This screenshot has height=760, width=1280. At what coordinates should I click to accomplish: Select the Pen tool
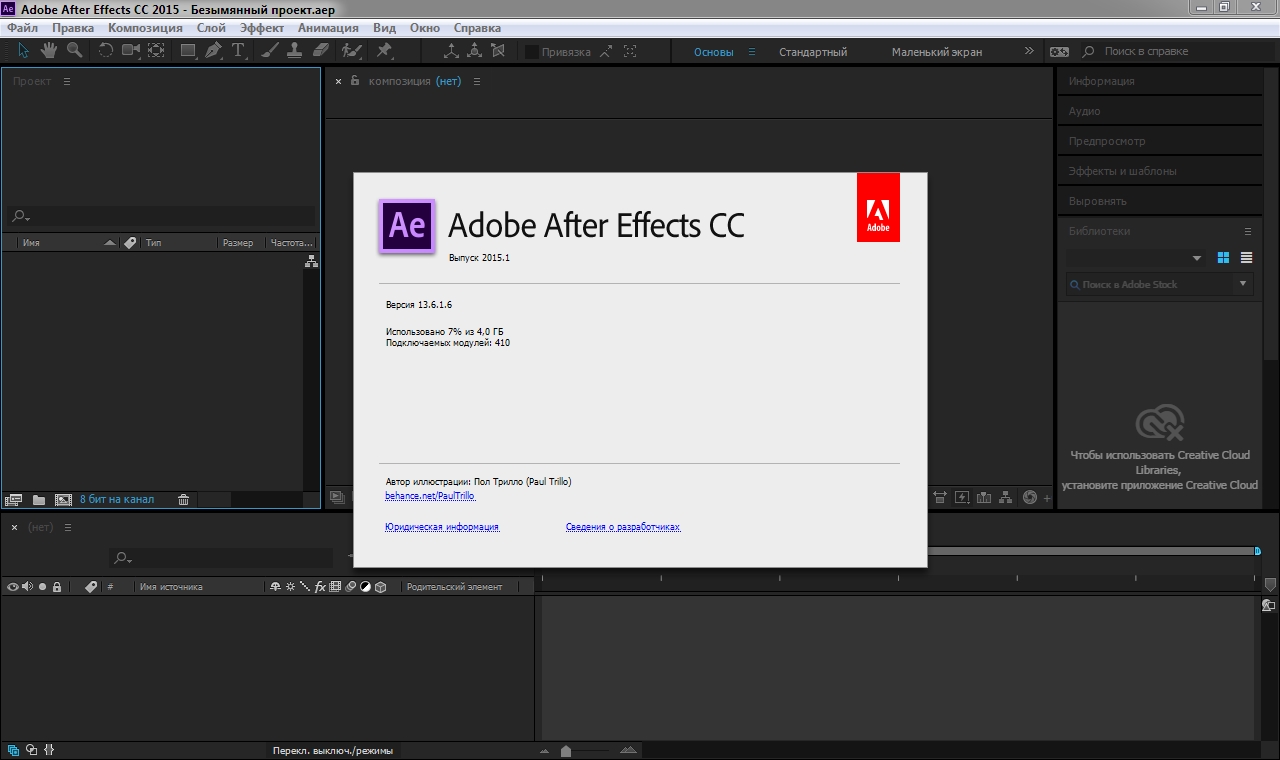tap(213, 51)
